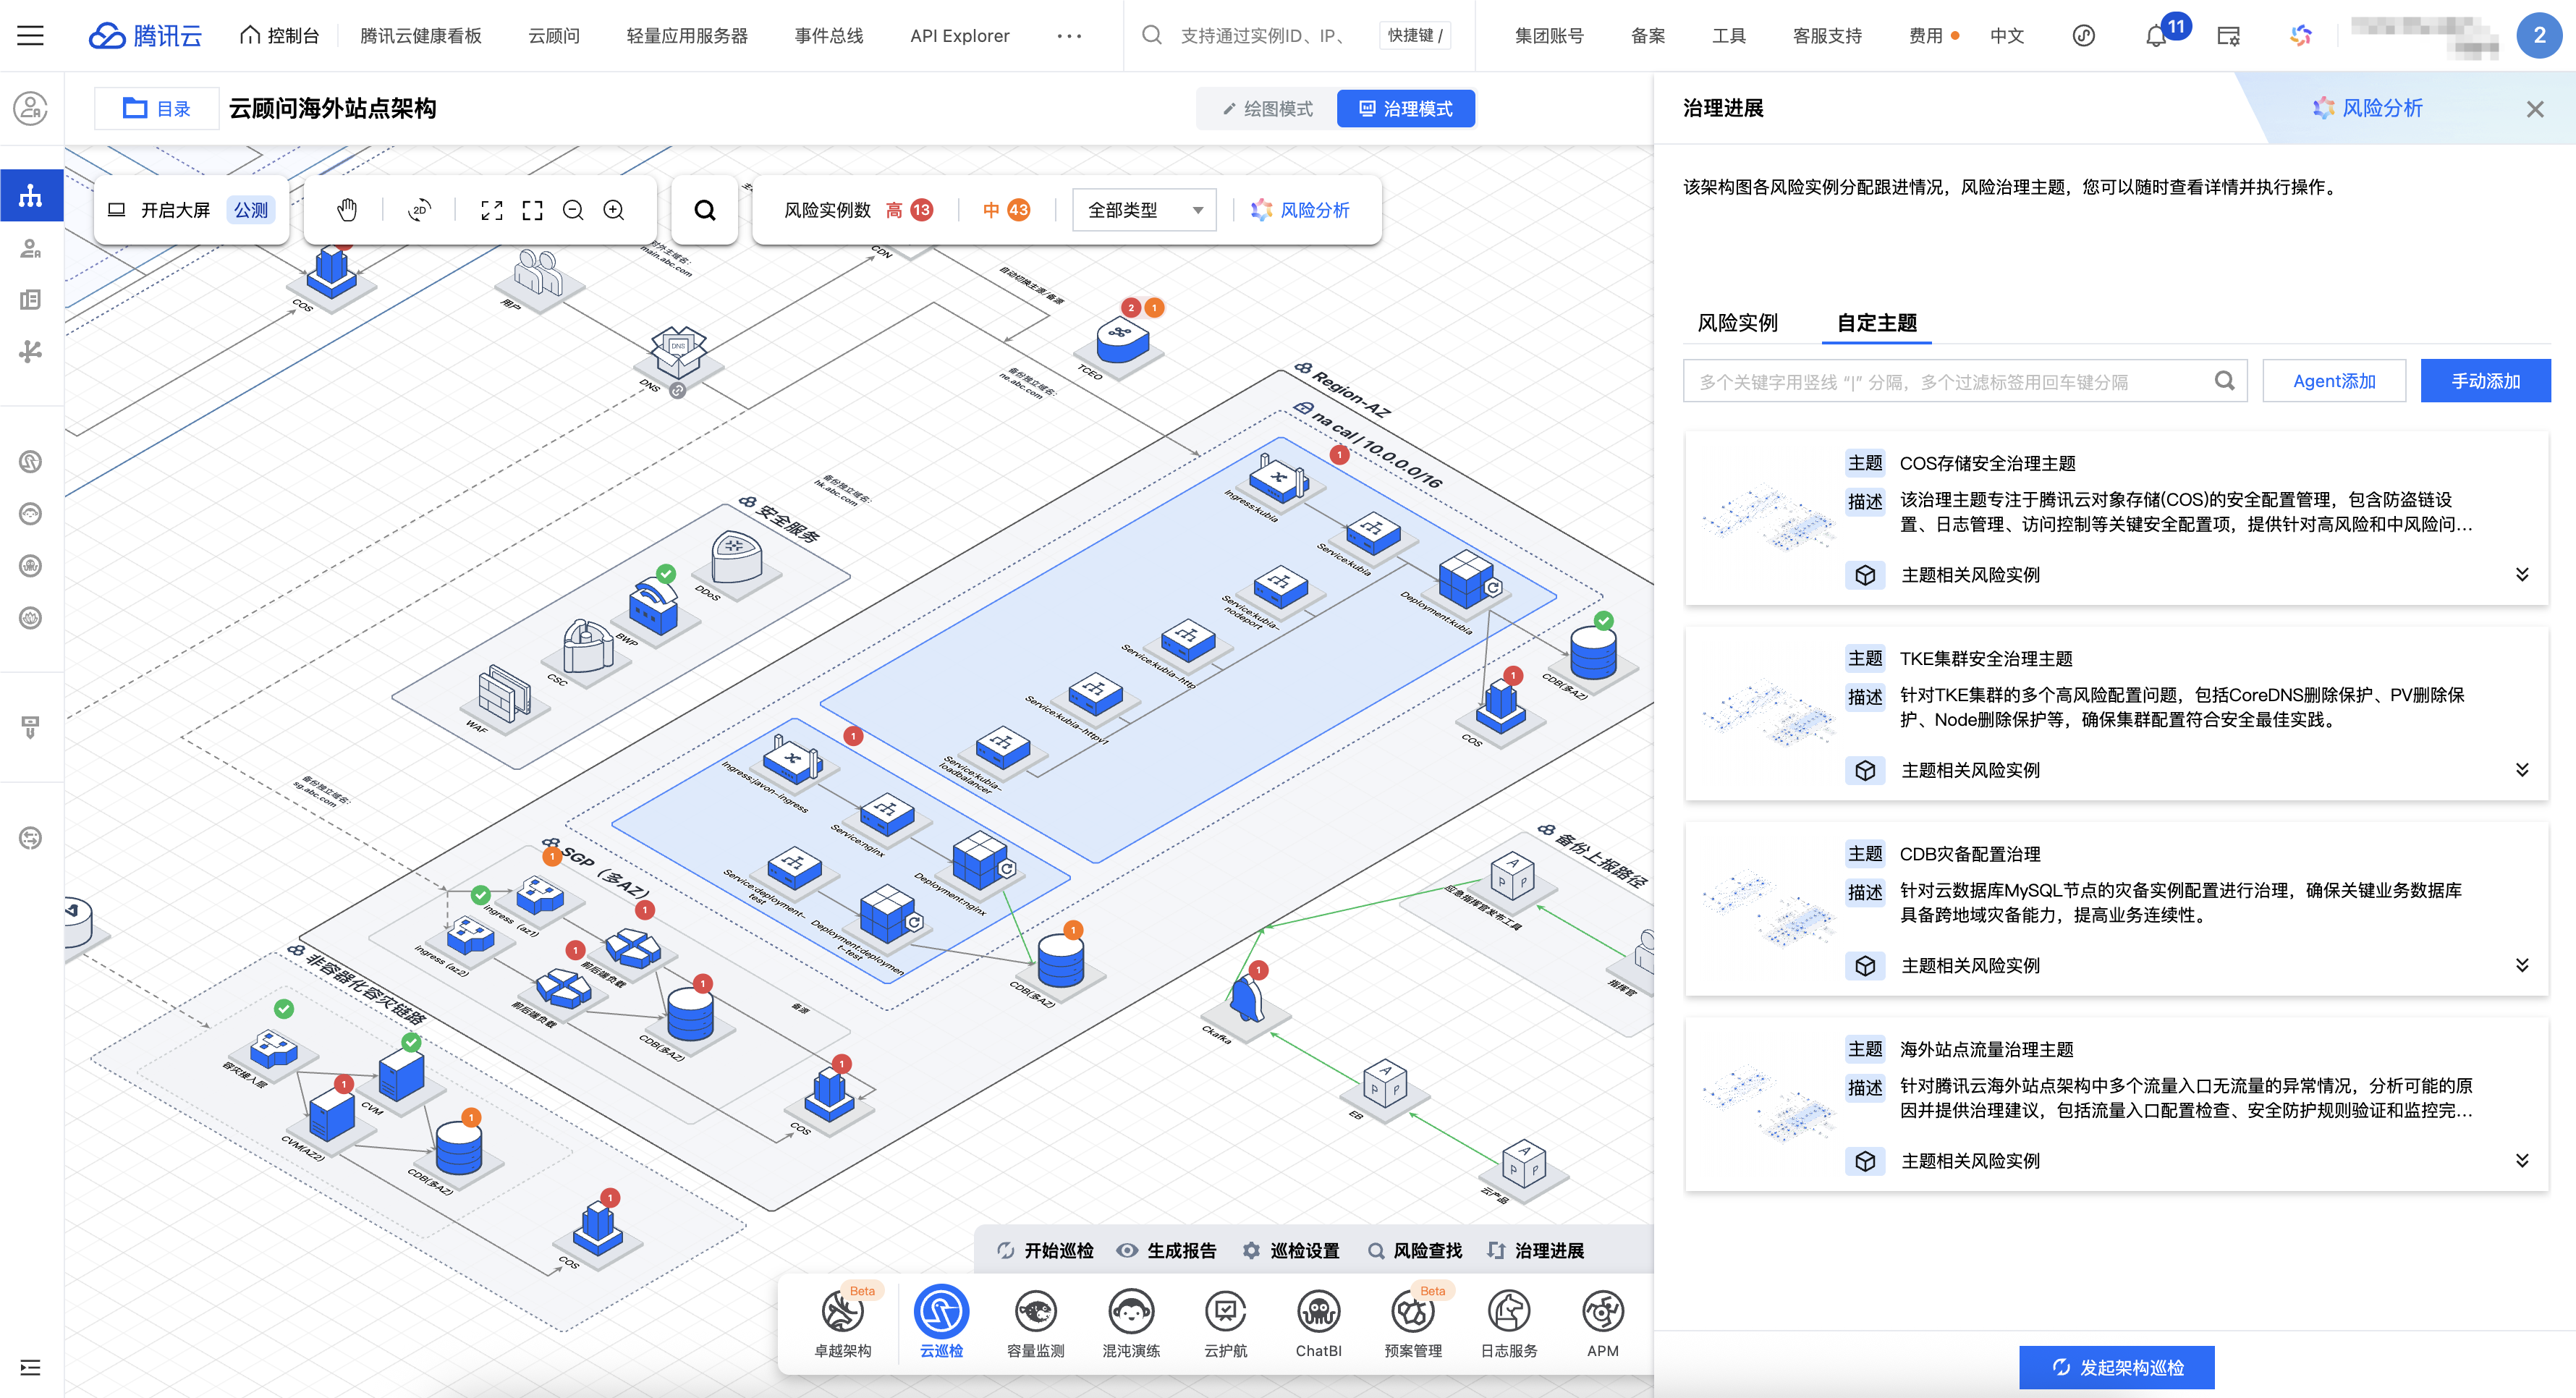Viewport: 2576px width, 1398px height.
Task: Expand CDB灾备配置治理 related risk instances
Action: tap(2521, 965)
